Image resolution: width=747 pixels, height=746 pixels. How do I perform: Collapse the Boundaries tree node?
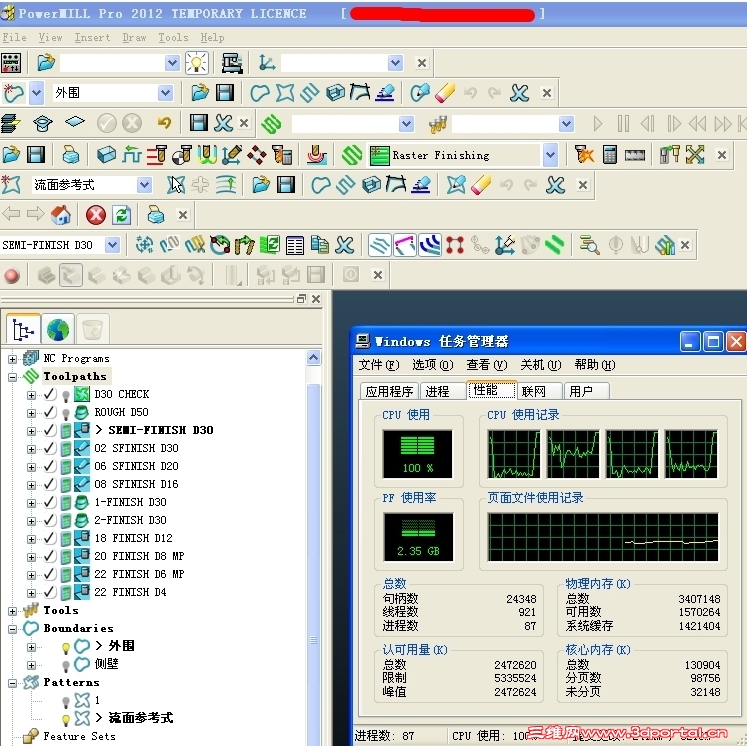[x=12, y=629]
